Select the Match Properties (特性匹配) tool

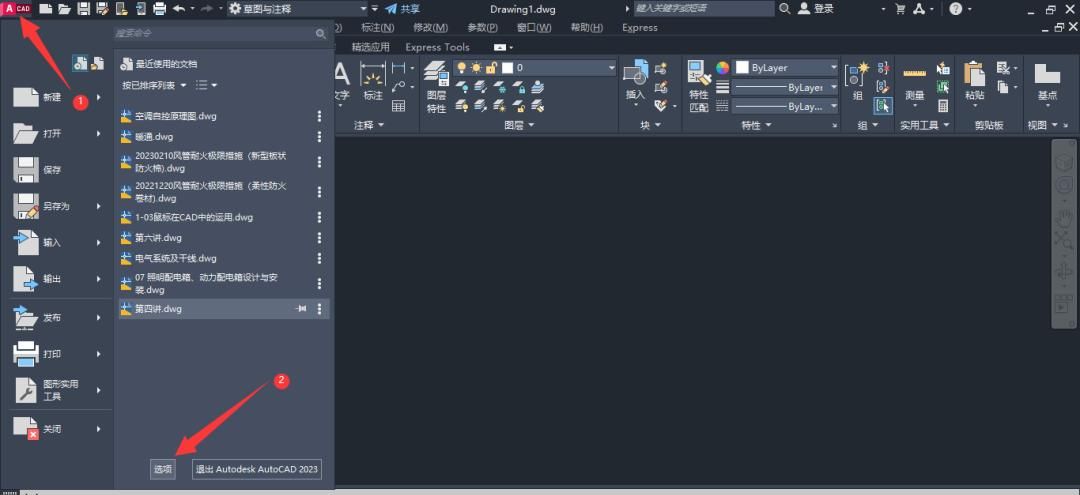pos(698,87)
